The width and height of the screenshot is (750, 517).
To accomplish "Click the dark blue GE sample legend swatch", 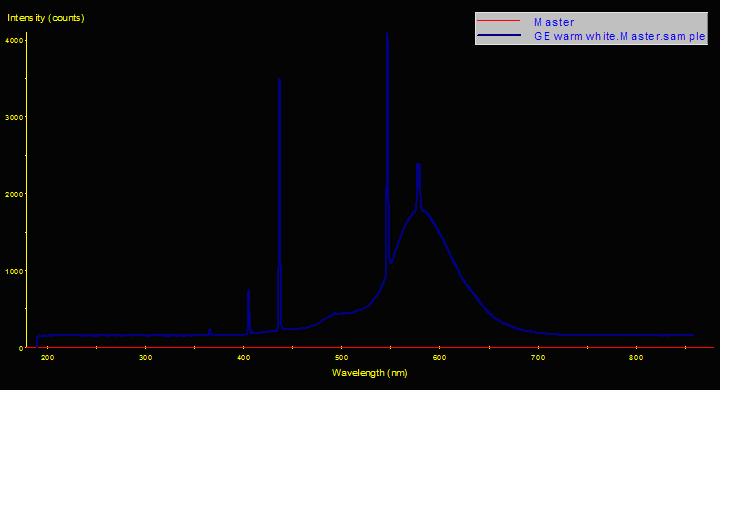I will (x=500, y=36).
